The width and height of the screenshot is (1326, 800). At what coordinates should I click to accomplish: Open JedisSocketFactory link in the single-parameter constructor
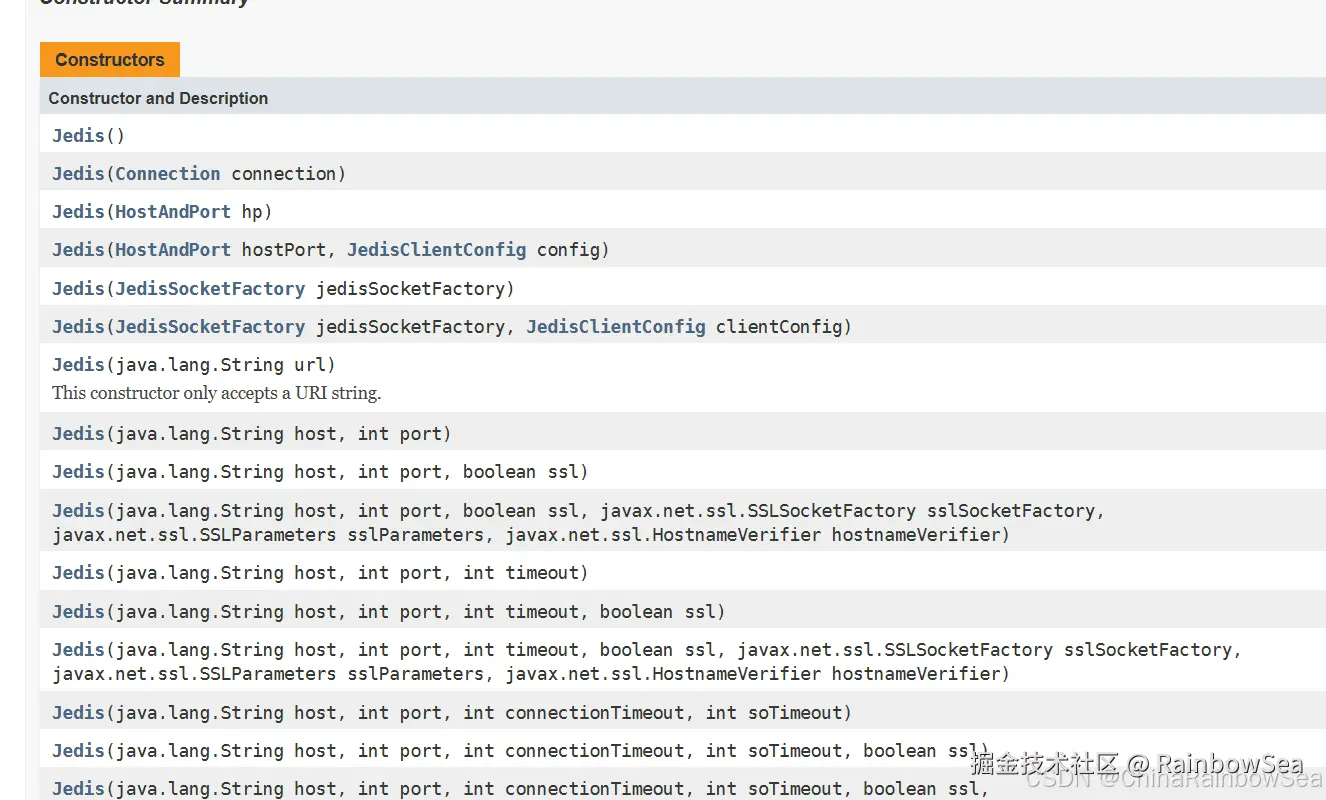click(210, 288)
